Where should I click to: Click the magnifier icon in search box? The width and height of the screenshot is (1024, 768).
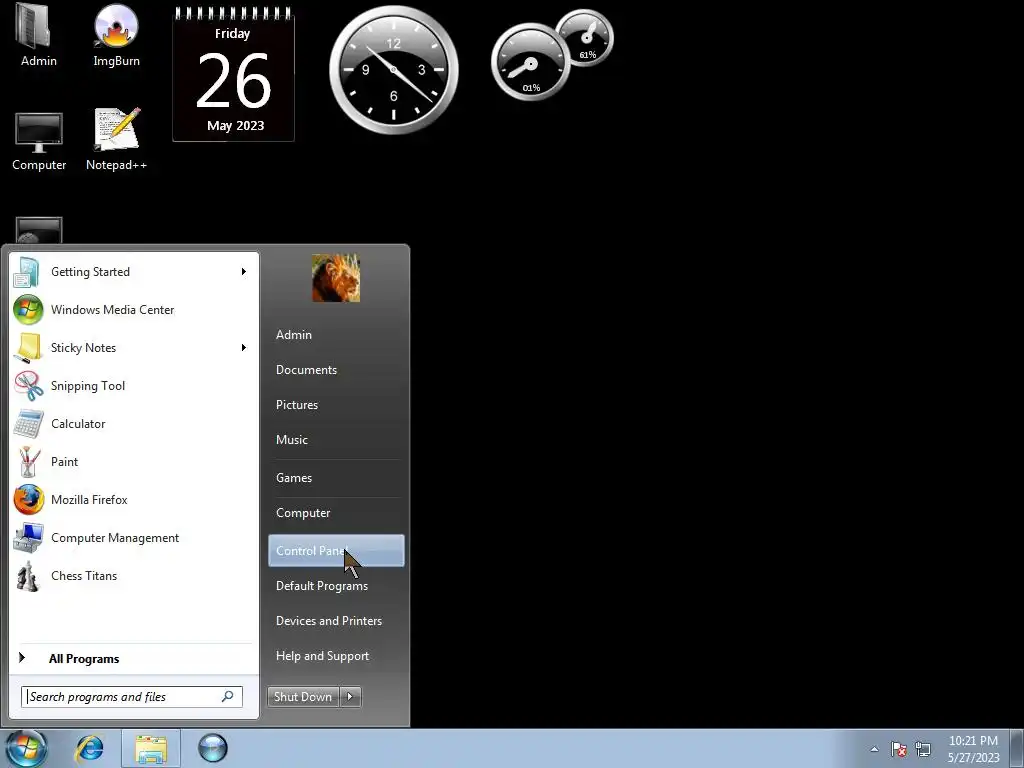coord(227,696)
